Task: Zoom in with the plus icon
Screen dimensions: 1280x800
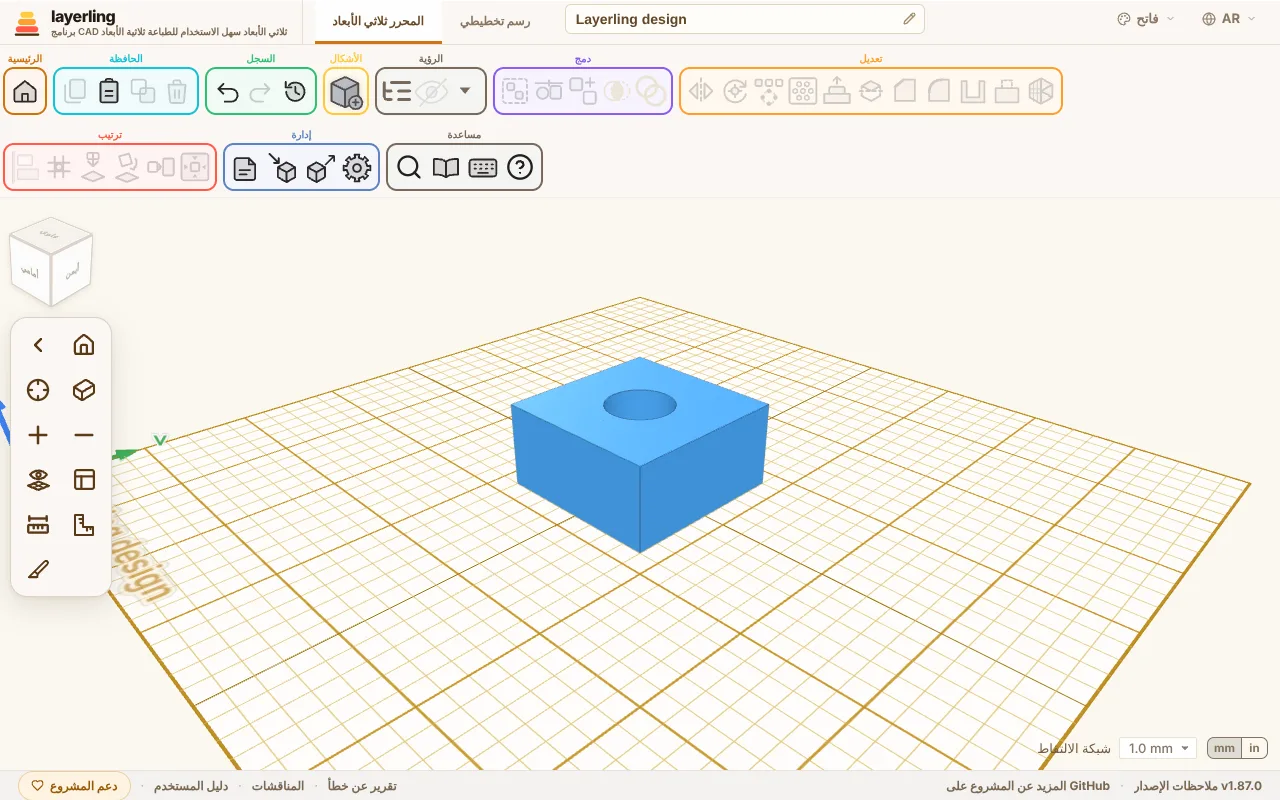Action: 38,435
